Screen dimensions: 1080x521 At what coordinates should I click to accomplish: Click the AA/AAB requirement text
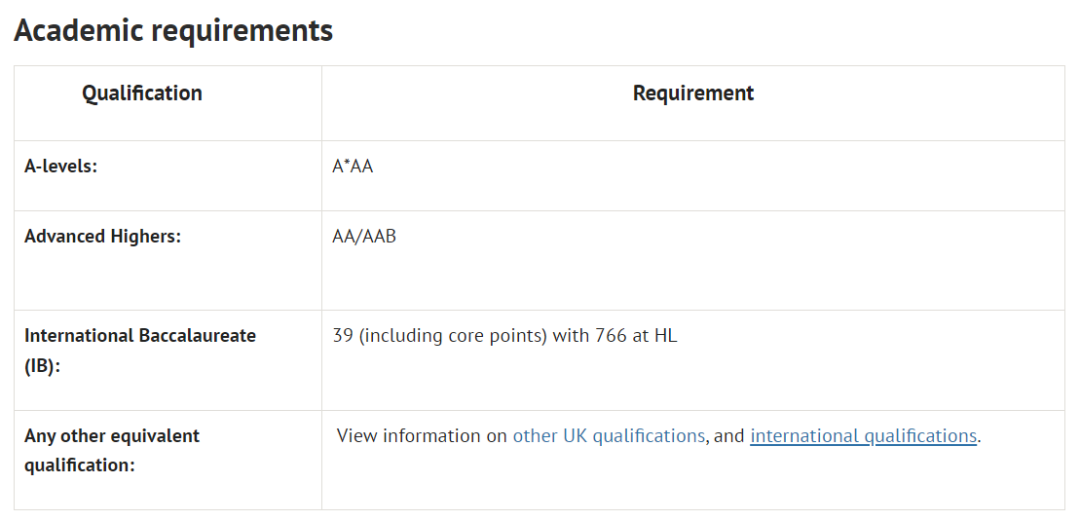coord(364,236)
